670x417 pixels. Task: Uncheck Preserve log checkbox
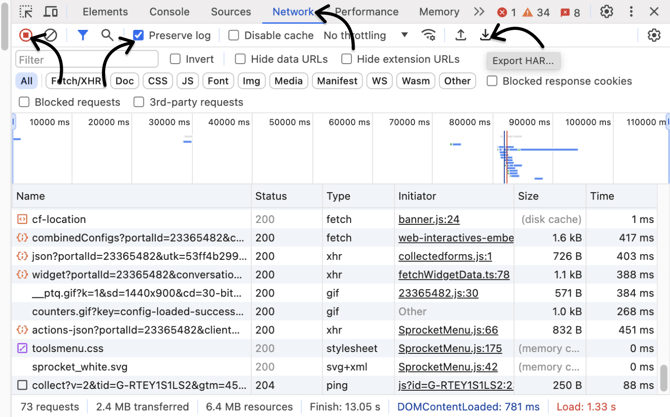click(139, 35)
